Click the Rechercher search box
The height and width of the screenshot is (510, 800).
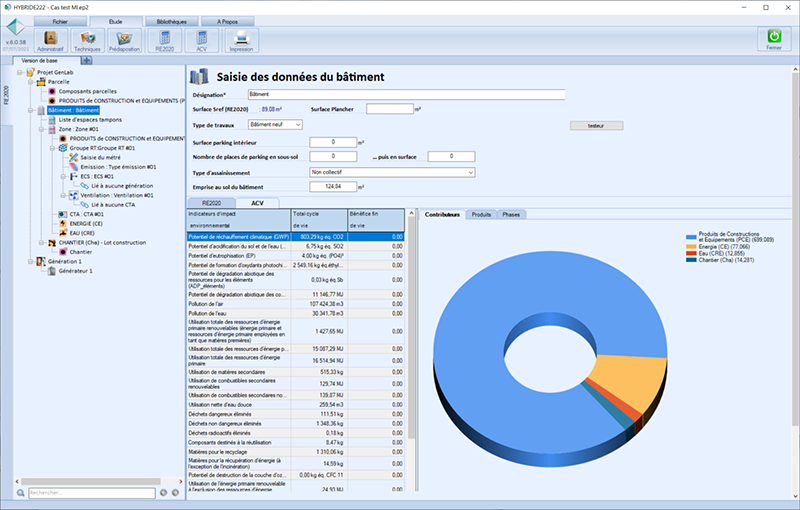click(x=92, y=493)
